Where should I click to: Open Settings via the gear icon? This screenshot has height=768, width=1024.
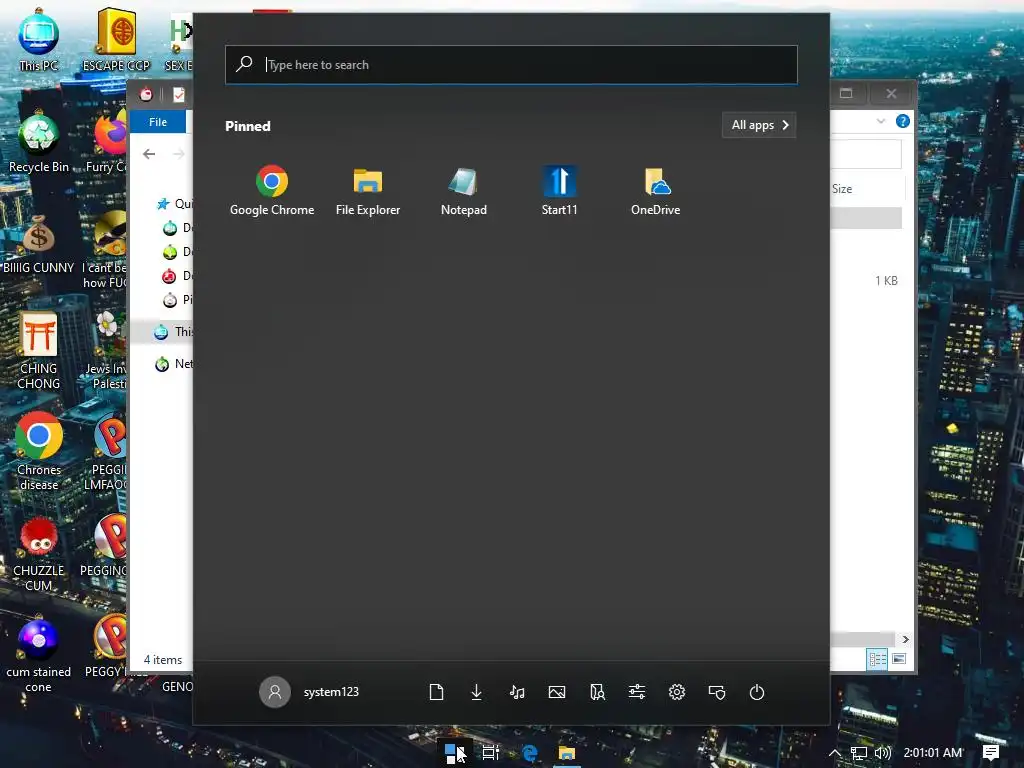tap(677, 692)
